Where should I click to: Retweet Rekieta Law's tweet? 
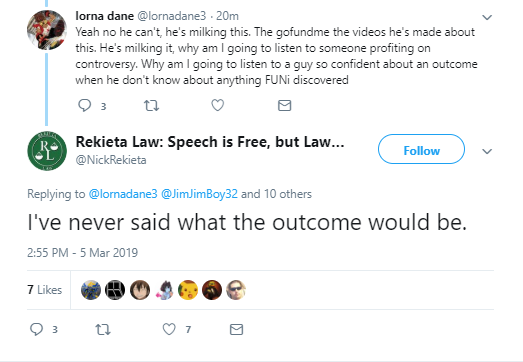click(103, 330)
